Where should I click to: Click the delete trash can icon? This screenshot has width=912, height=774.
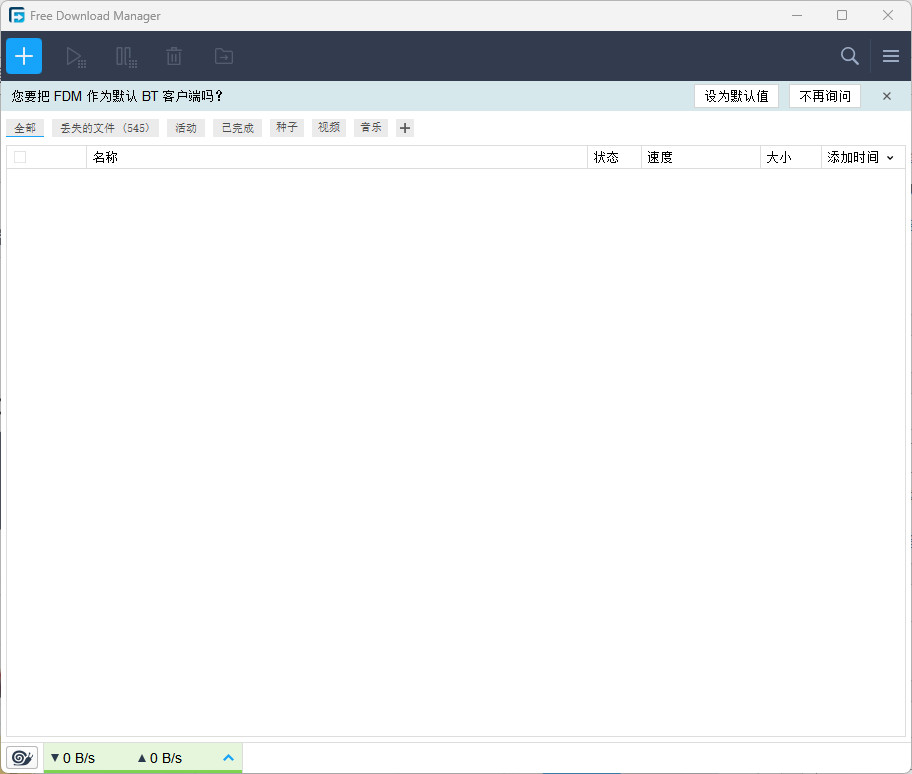tap(174, 56)
